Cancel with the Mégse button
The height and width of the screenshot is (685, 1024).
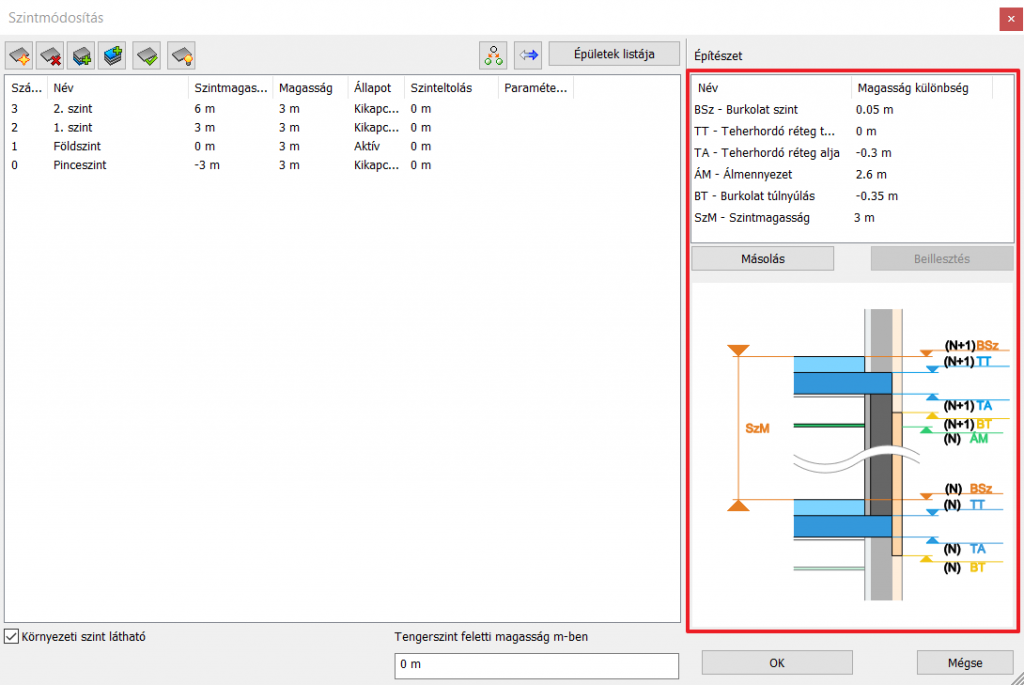click(965, 663)
